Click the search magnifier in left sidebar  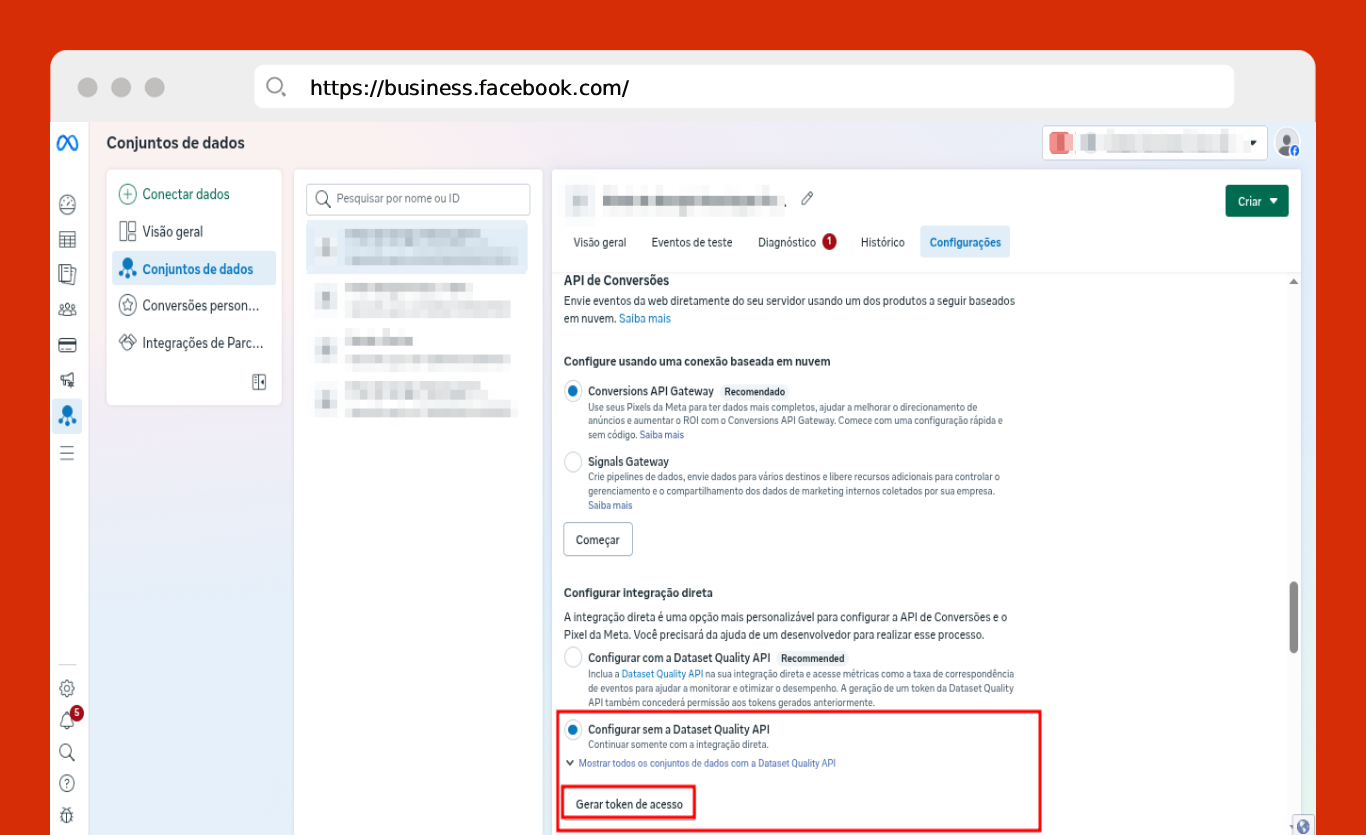pos(67,752)
